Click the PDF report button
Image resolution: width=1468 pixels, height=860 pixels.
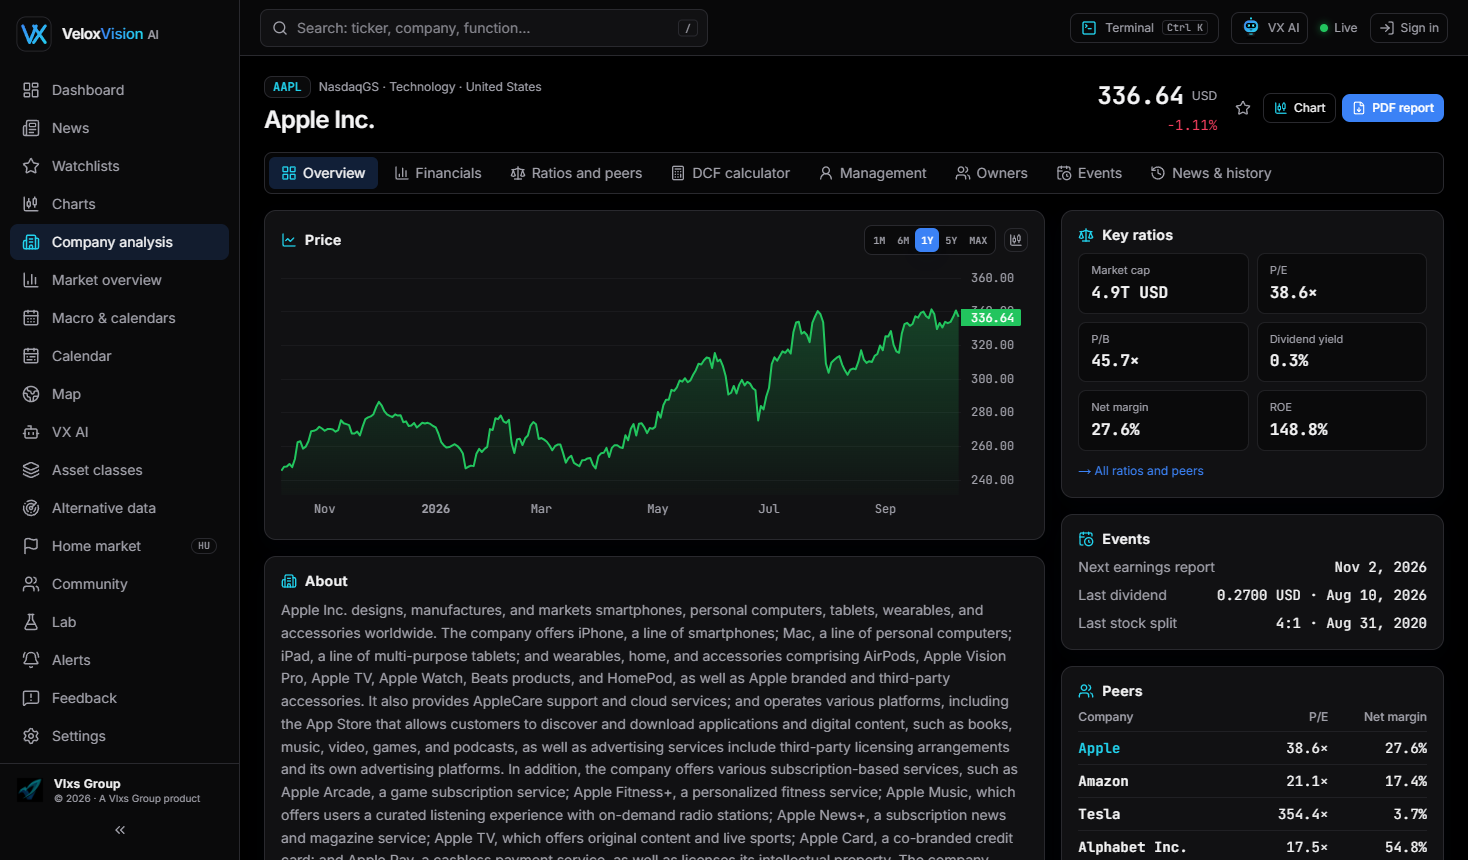pos(1393,108)
